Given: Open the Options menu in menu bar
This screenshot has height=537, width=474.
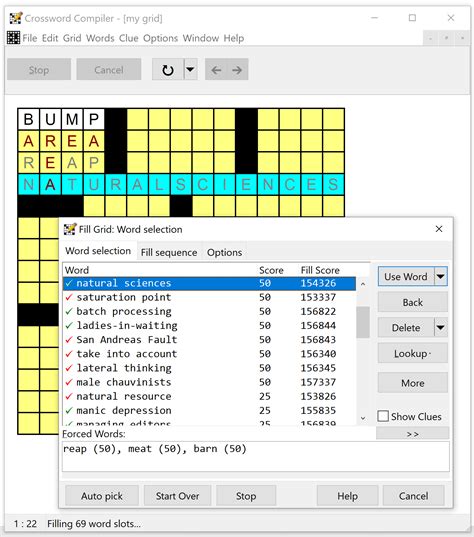Looking at the screenshot, I should [160, 38].
